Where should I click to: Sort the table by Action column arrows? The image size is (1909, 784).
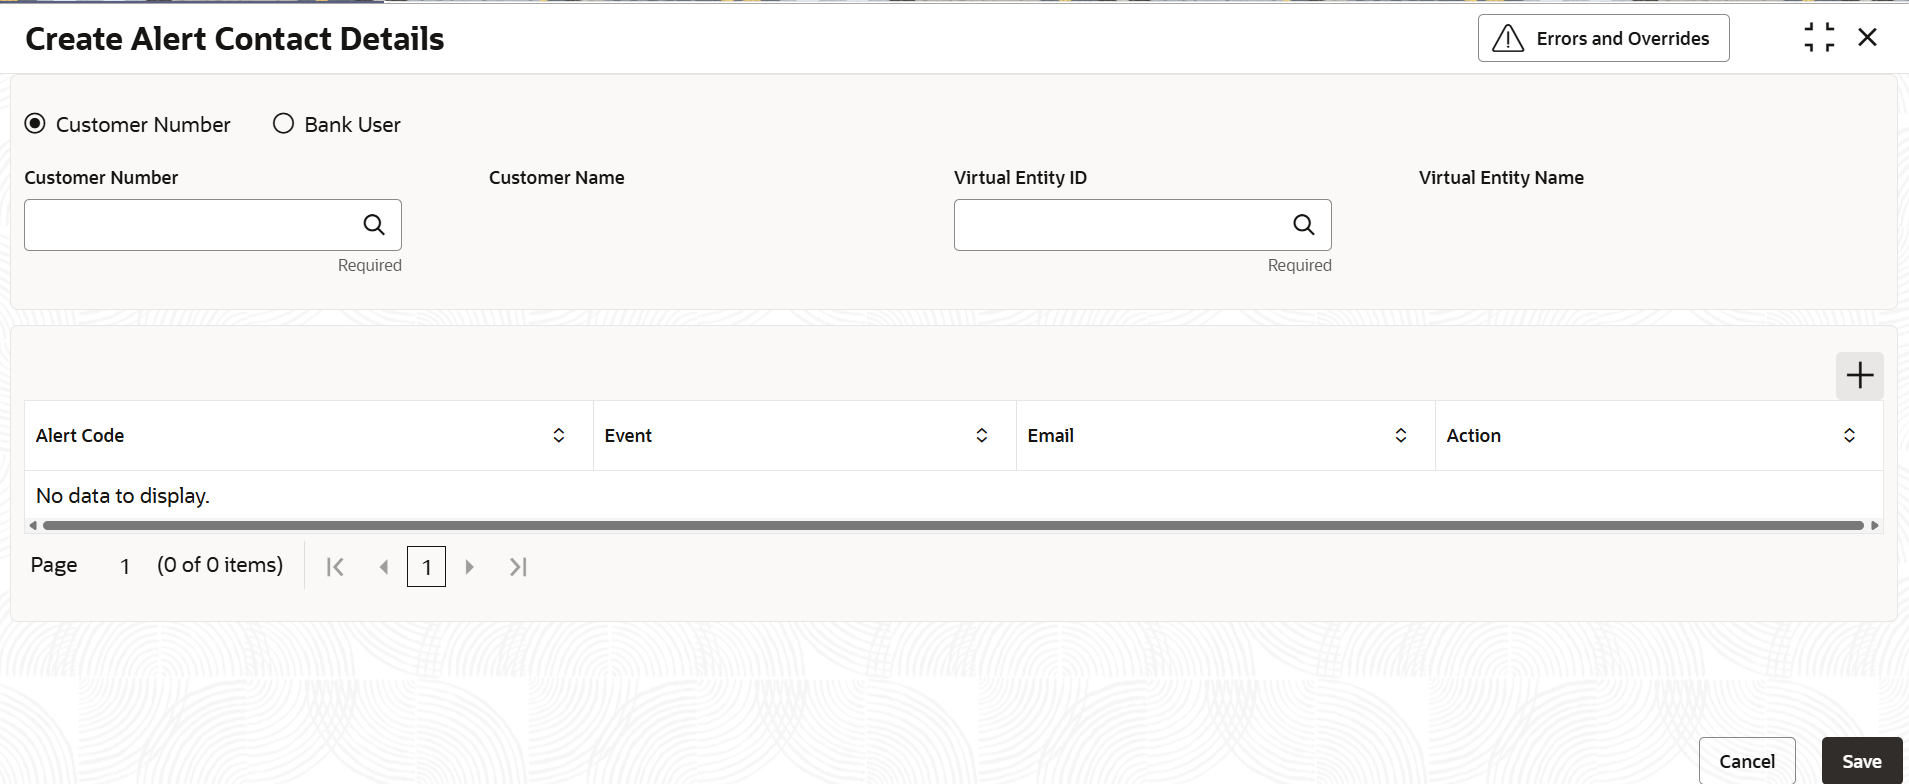click(x=1850, y=436)
